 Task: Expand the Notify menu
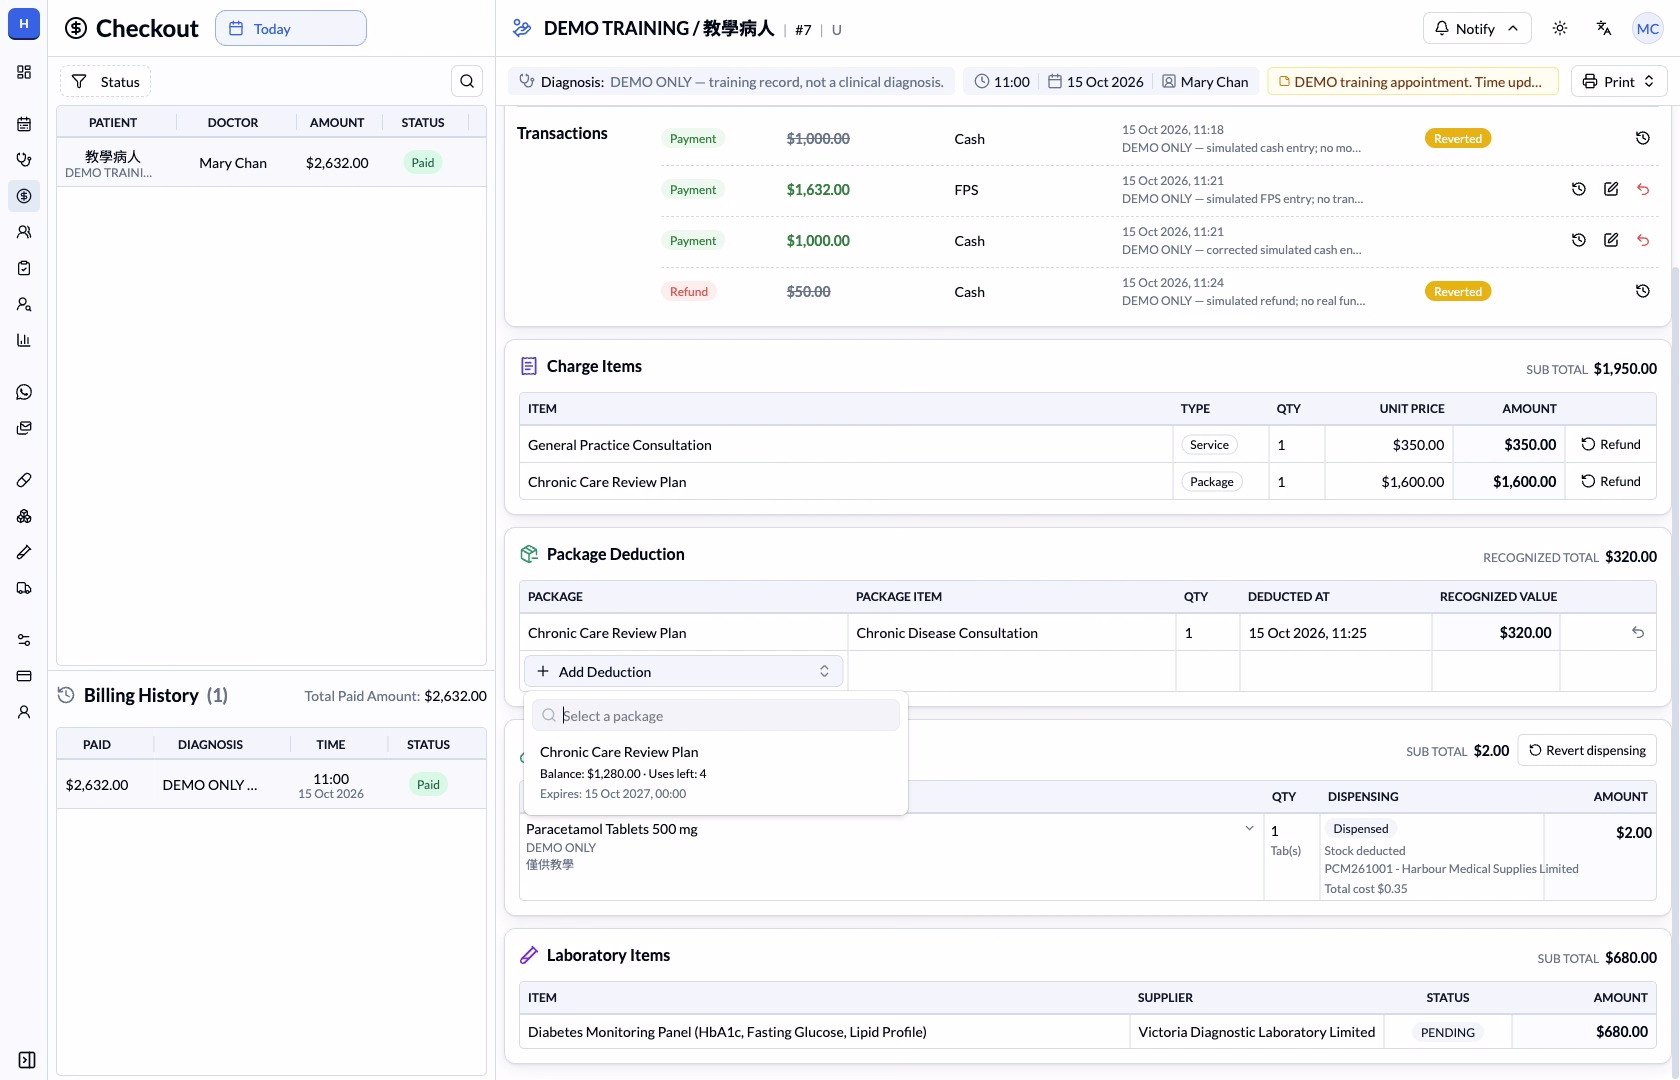click(x=1476, y=28)
